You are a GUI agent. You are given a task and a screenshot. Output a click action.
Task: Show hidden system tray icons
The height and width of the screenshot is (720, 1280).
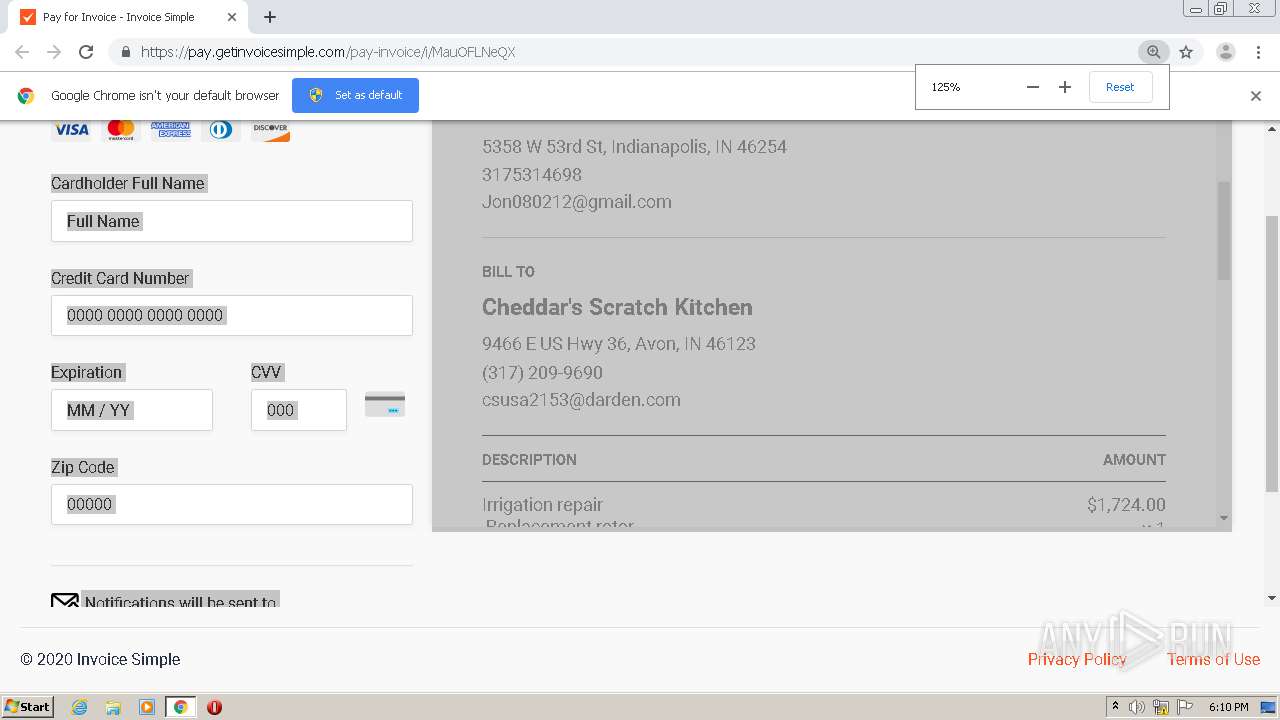tap(1115, 707)
